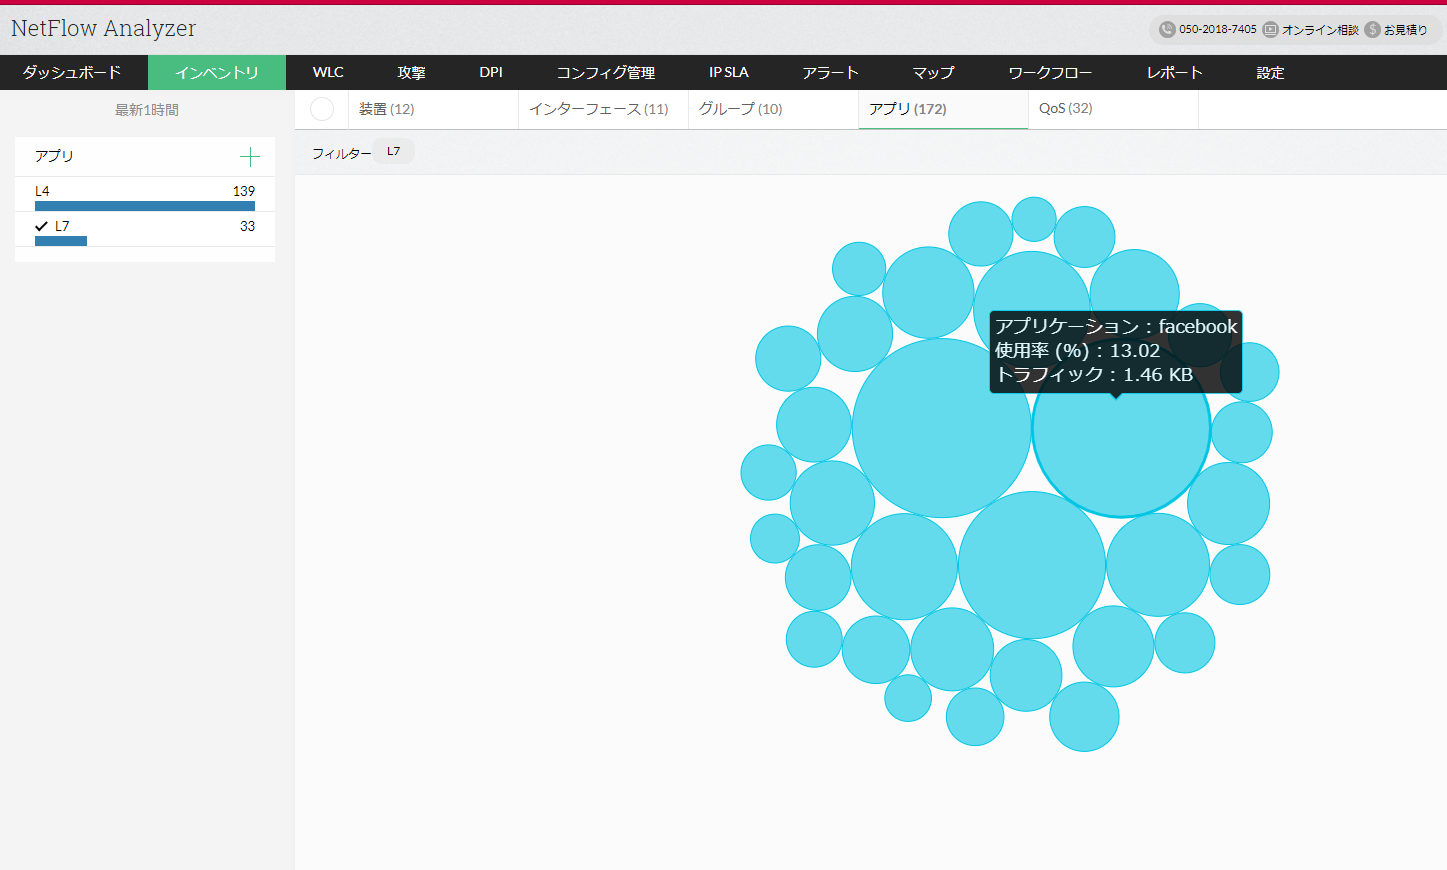Open the 最新1時間 time range selector
Viewport: 1447px width, 870px height.
click(147, 110)
